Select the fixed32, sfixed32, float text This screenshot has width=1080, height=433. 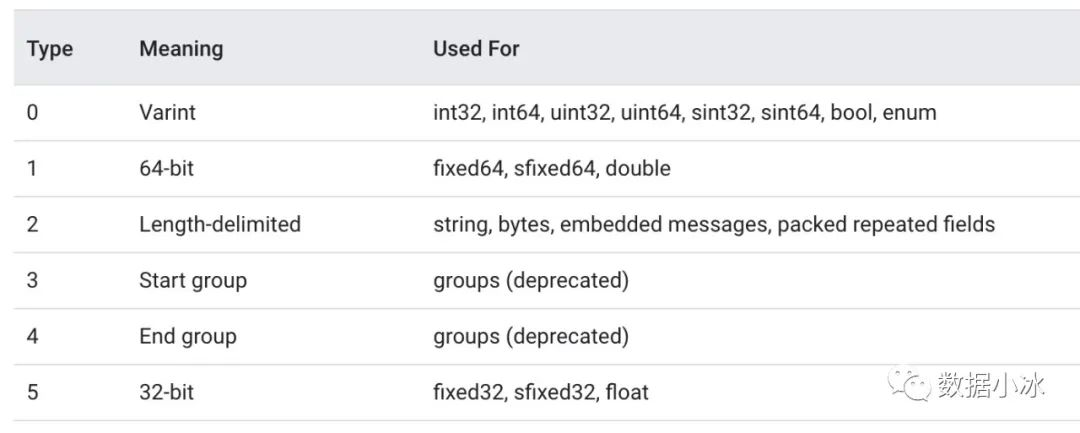(x=540, y=392)
